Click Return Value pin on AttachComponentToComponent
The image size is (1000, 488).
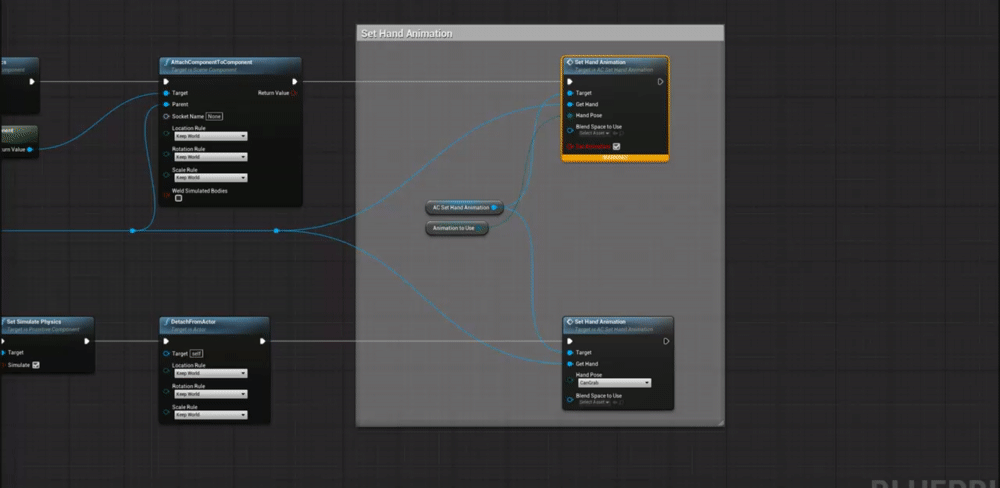click(x=294, y=93)
